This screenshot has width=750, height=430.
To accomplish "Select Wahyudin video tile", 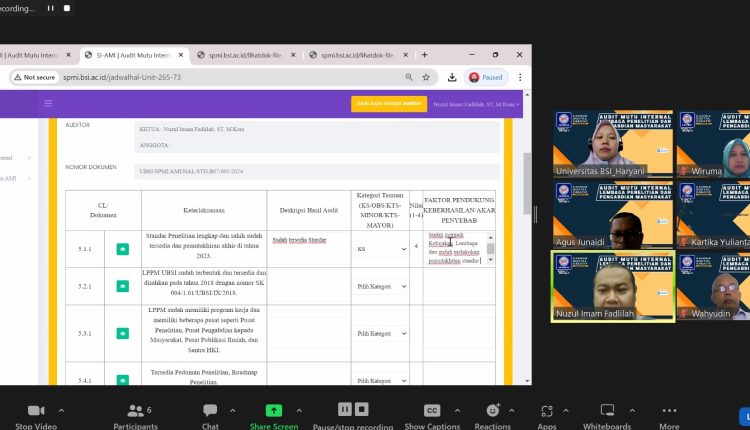I will coord(713,286).
